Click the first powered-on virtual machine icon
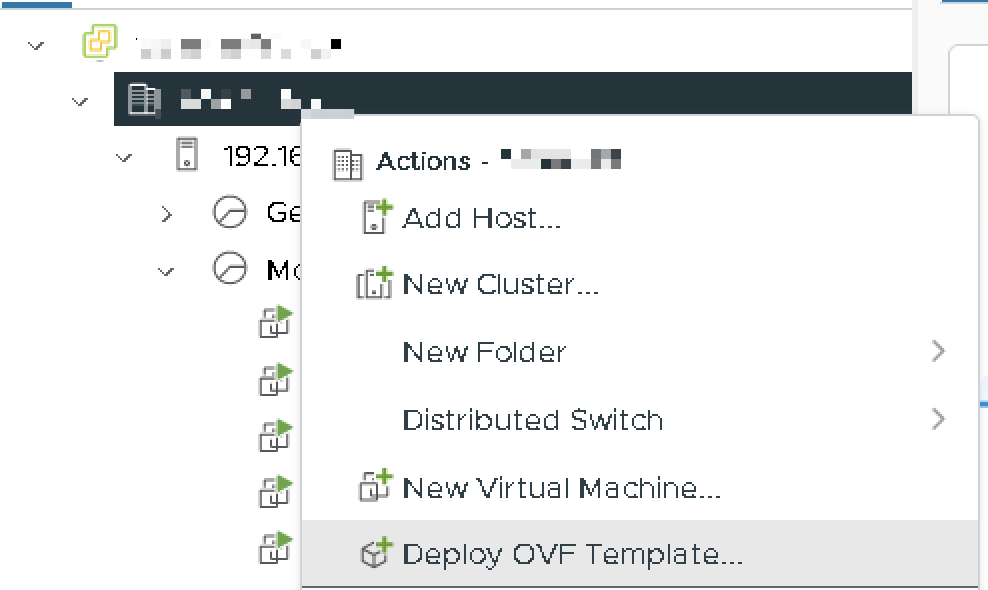Viewport: 988px width, 590px height. [275, 322]
